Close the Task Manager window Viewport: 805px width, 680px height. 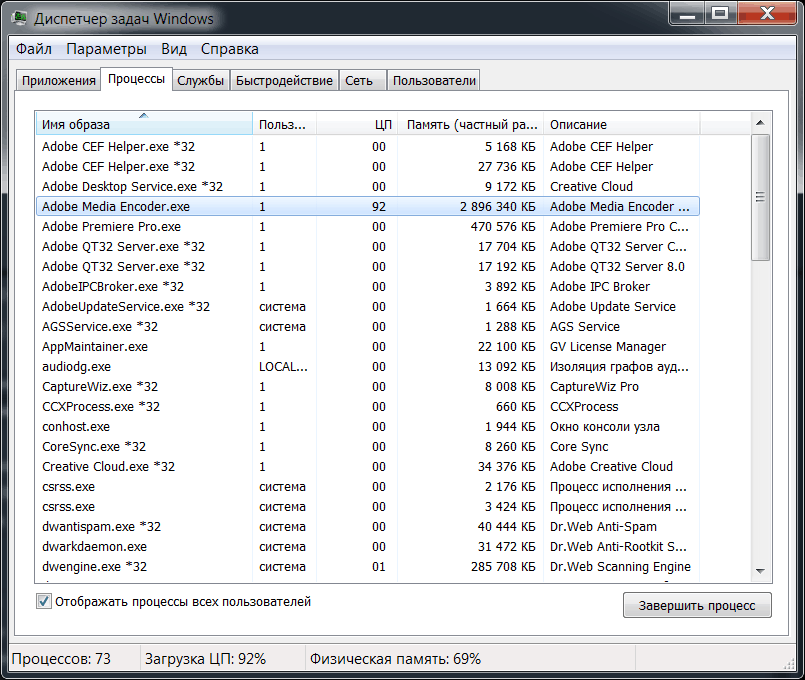tap(768, 14)
